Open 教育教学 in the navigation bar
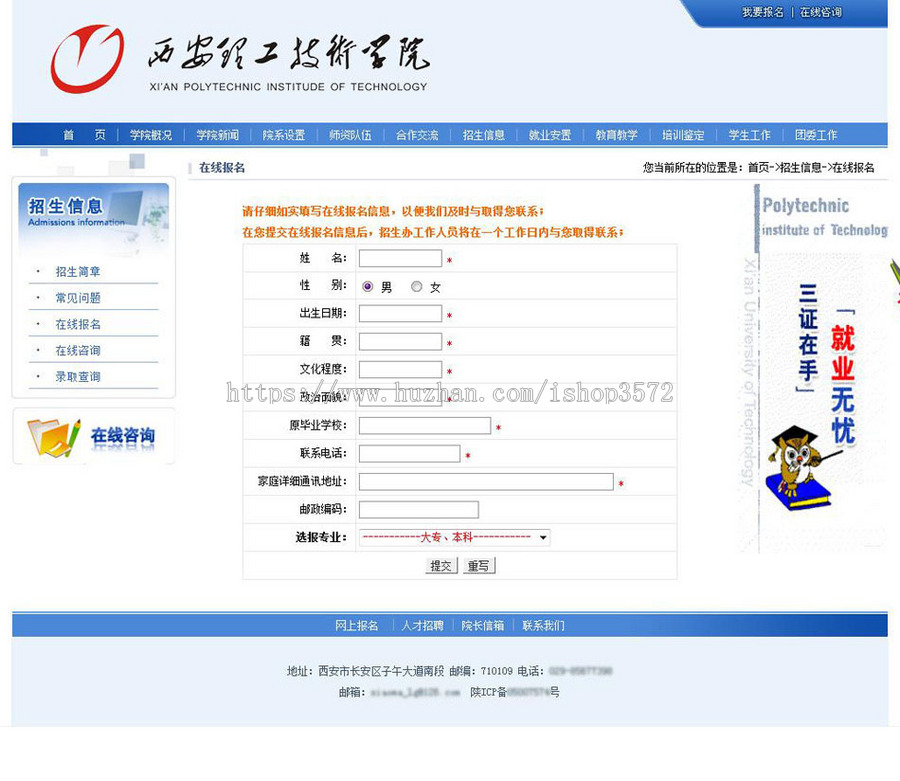This screenshot has height=781, width=900. [616, 135]
